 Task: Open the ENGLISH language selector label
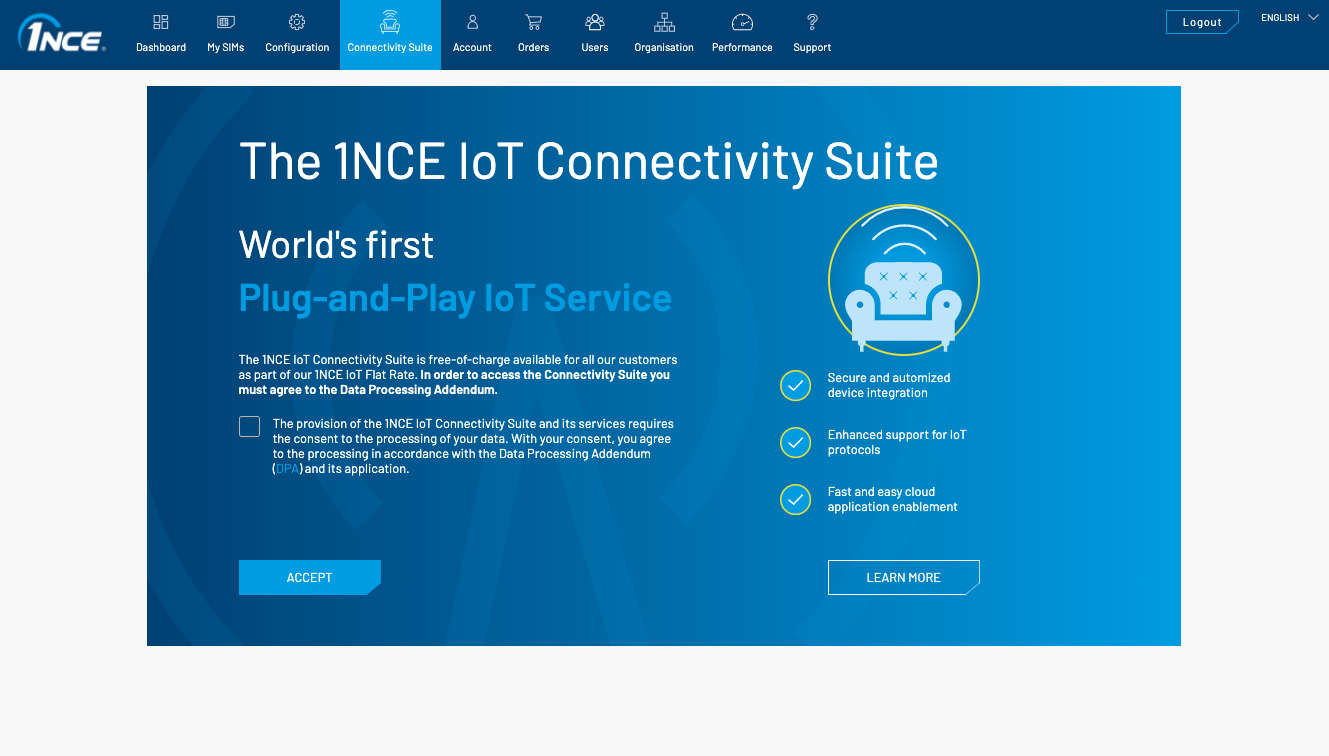(1280, 18)
